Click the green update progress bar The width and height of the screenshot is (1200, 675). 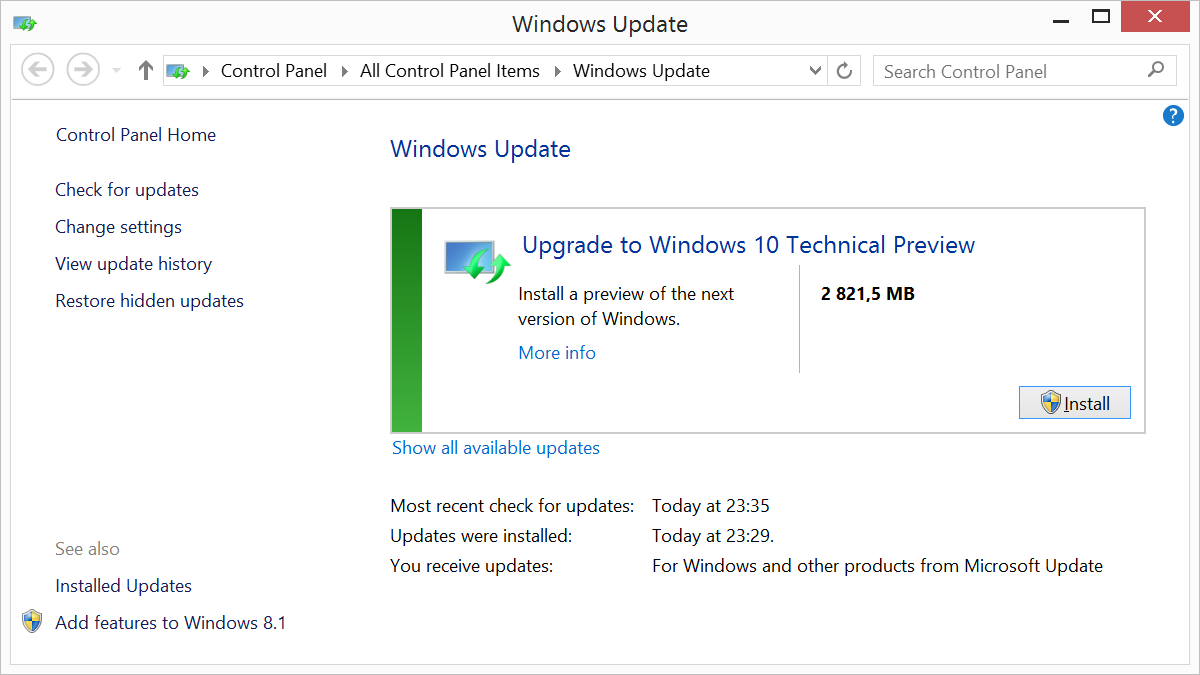click(x=404, y=320)
